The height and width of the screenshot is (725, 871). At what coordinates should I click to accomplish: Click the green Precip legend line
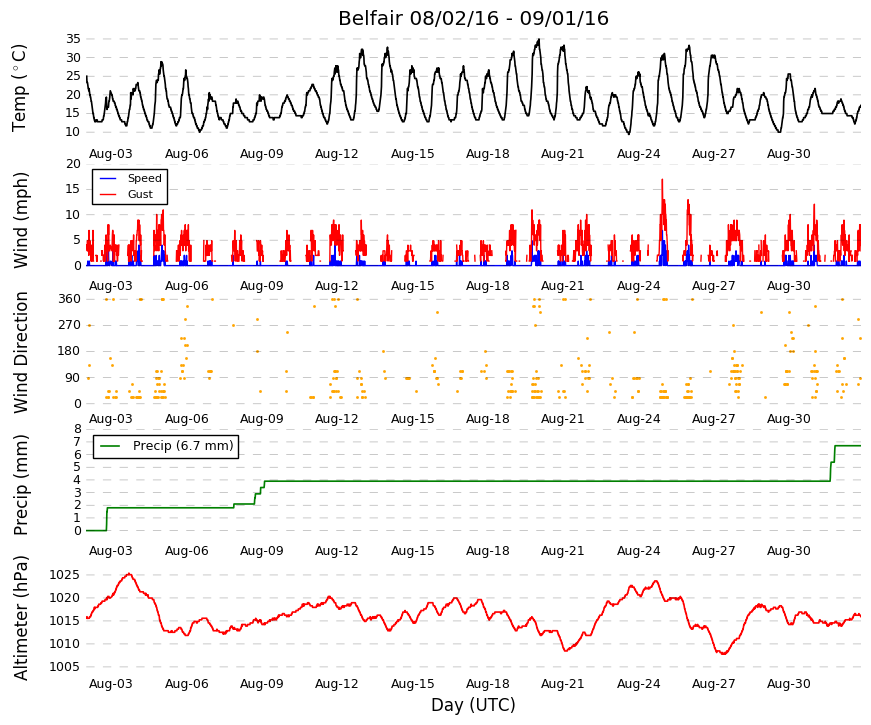tap(110, 446)
